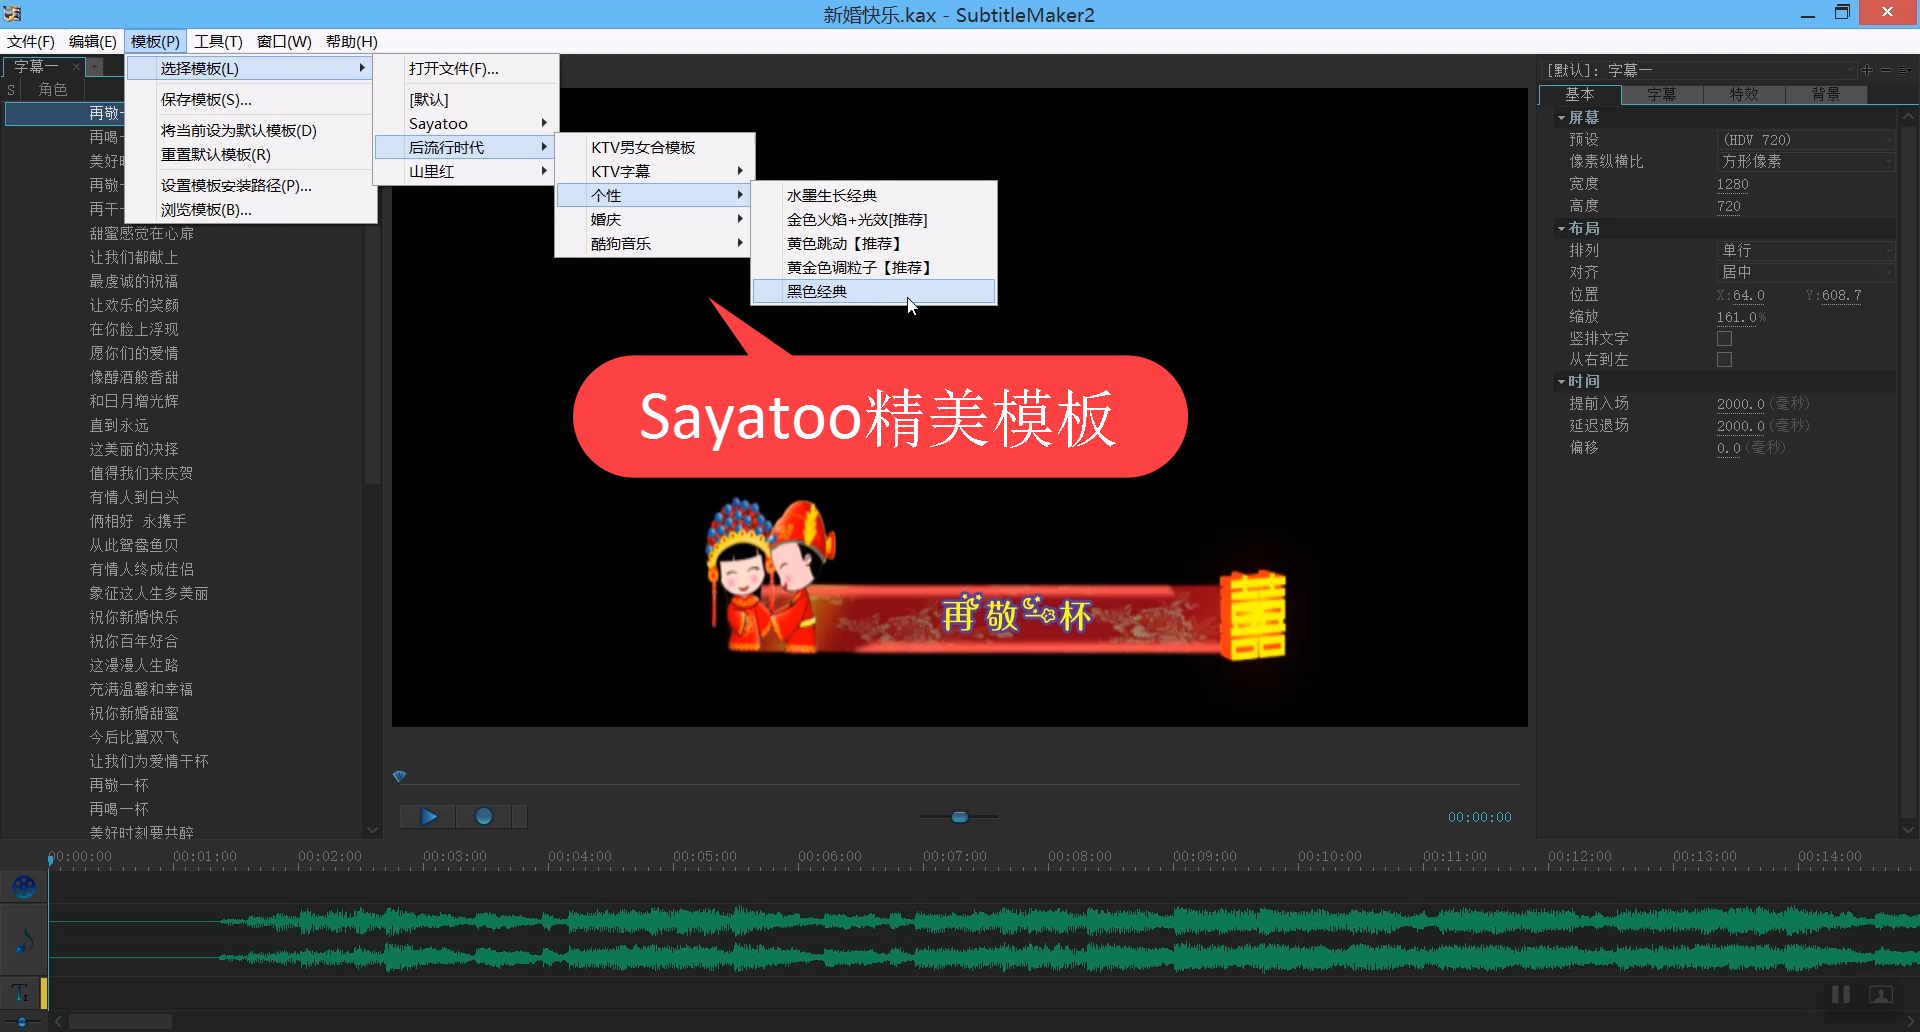
Task: Open the 文件(F) menu
Action: click(30, 42)
